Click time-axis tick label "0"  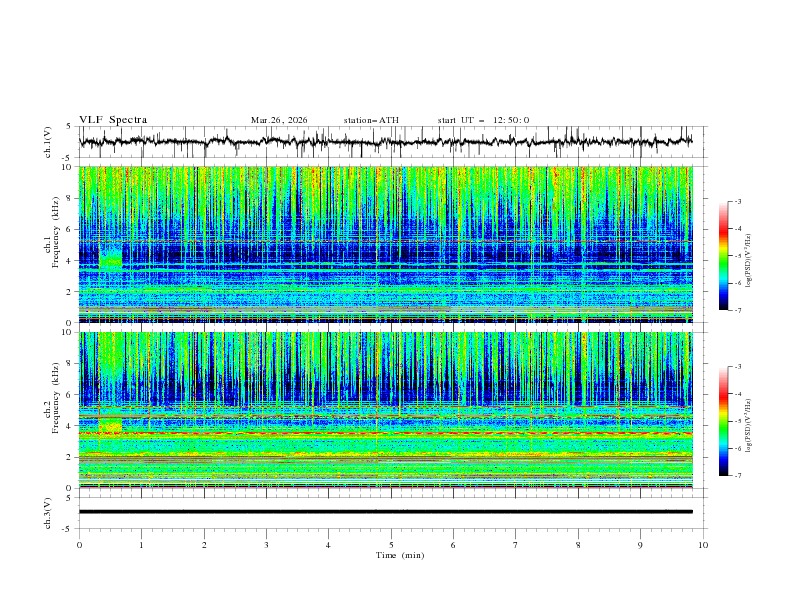coord(79,545)
